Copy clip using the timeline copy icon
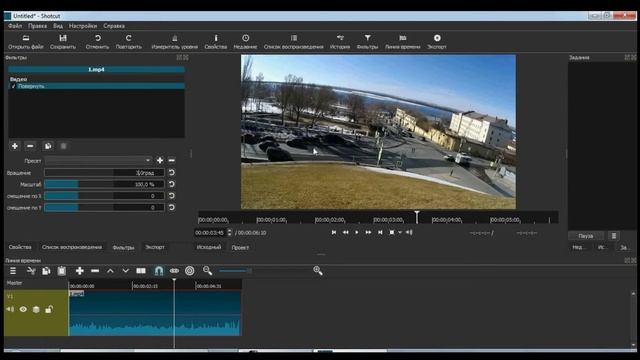Screen dimensions: 640x360 46,271
